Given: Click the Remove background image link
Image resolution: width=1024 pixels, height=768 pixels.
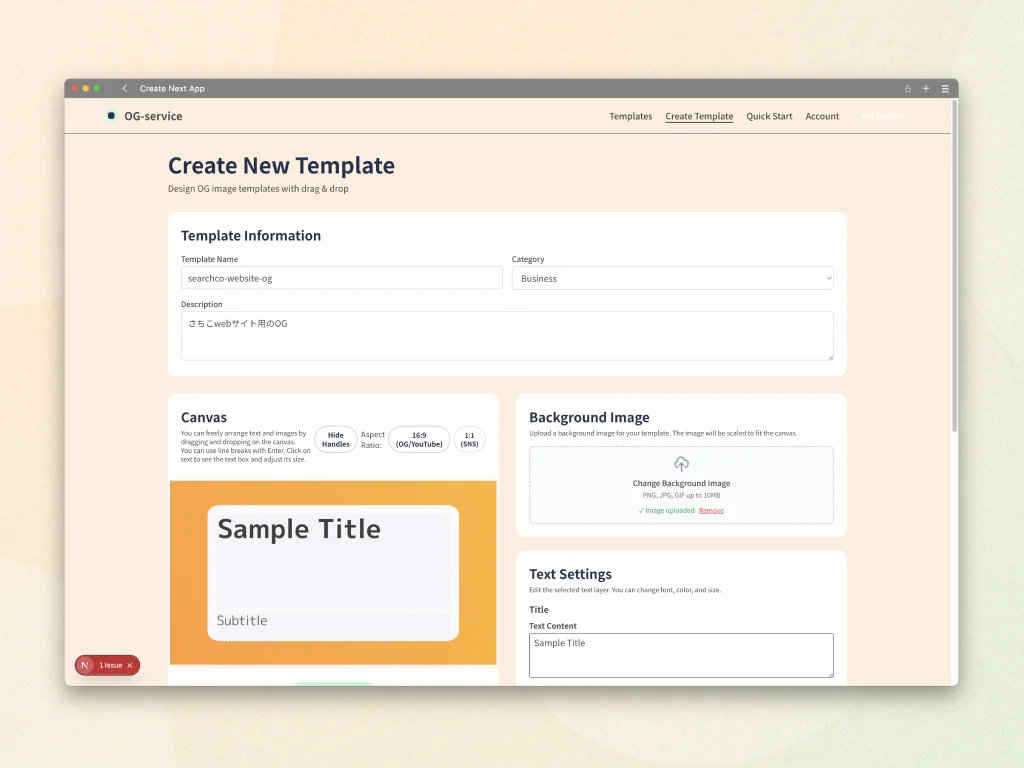Looking at the screenshot, I should click(x=711, y=511).
